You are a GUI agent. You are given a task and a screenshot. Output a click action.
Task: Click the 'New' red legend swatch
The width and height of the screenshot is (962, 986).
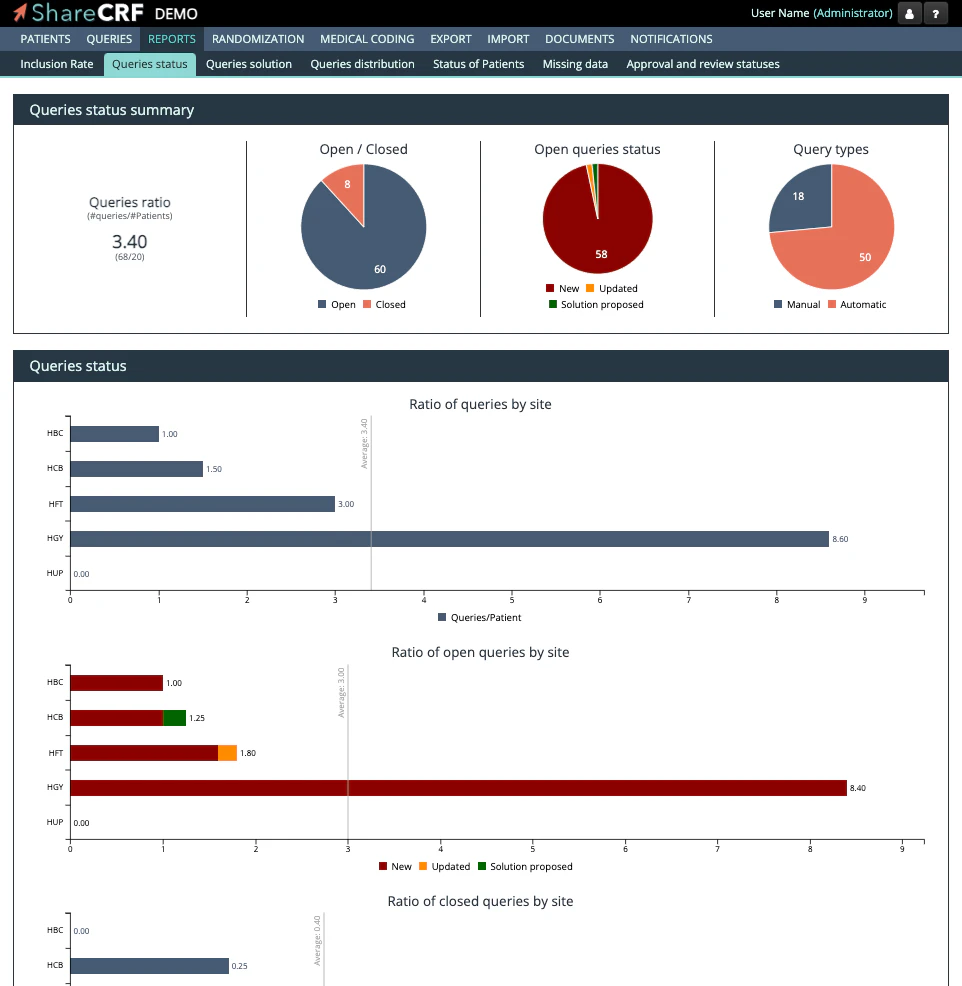click(x=549, y=288)
